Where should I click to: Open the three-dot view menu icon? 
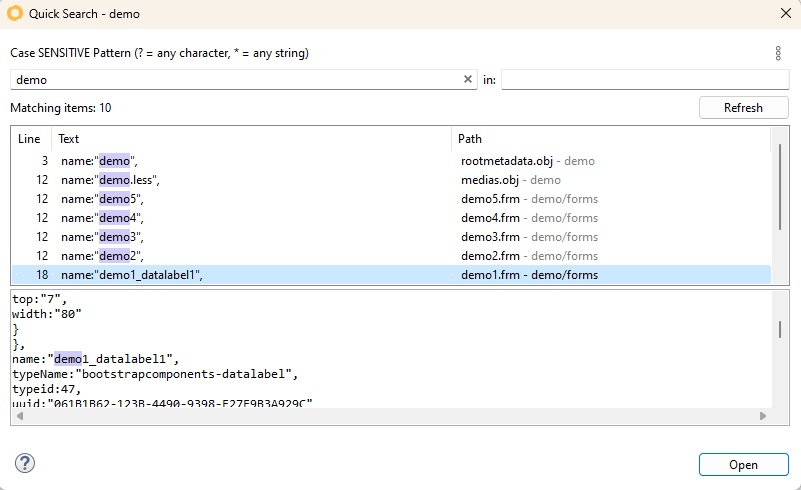(778, 53)
